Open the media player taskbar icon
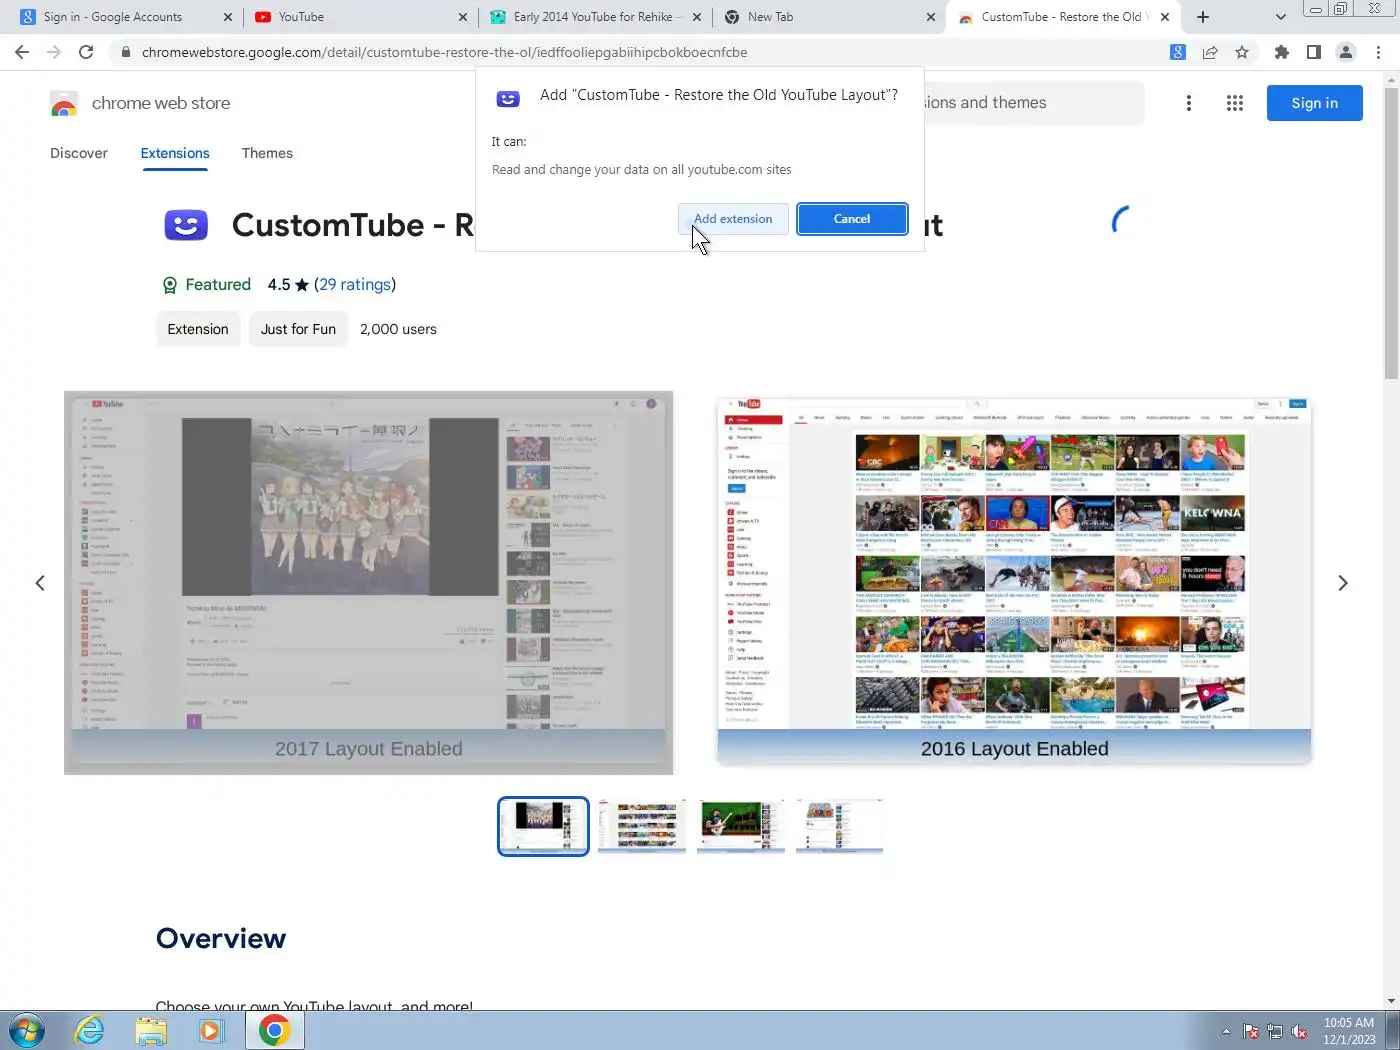This screenshot has height=1050, width=1400. [211, 1030]
